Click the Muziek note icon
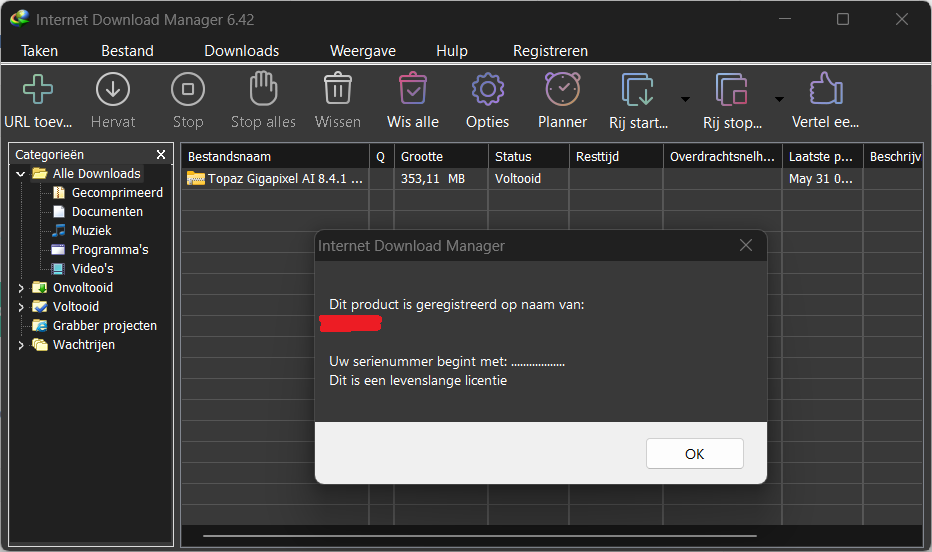 pyautogui.click(x=59, y=231)
